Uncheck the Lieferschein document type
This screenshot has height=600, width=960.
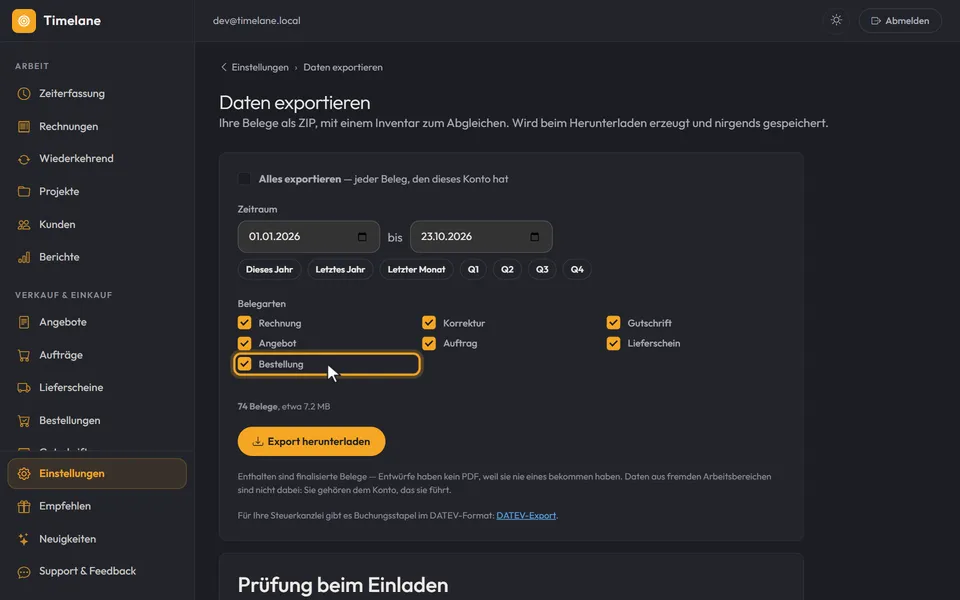coord(613,343)
